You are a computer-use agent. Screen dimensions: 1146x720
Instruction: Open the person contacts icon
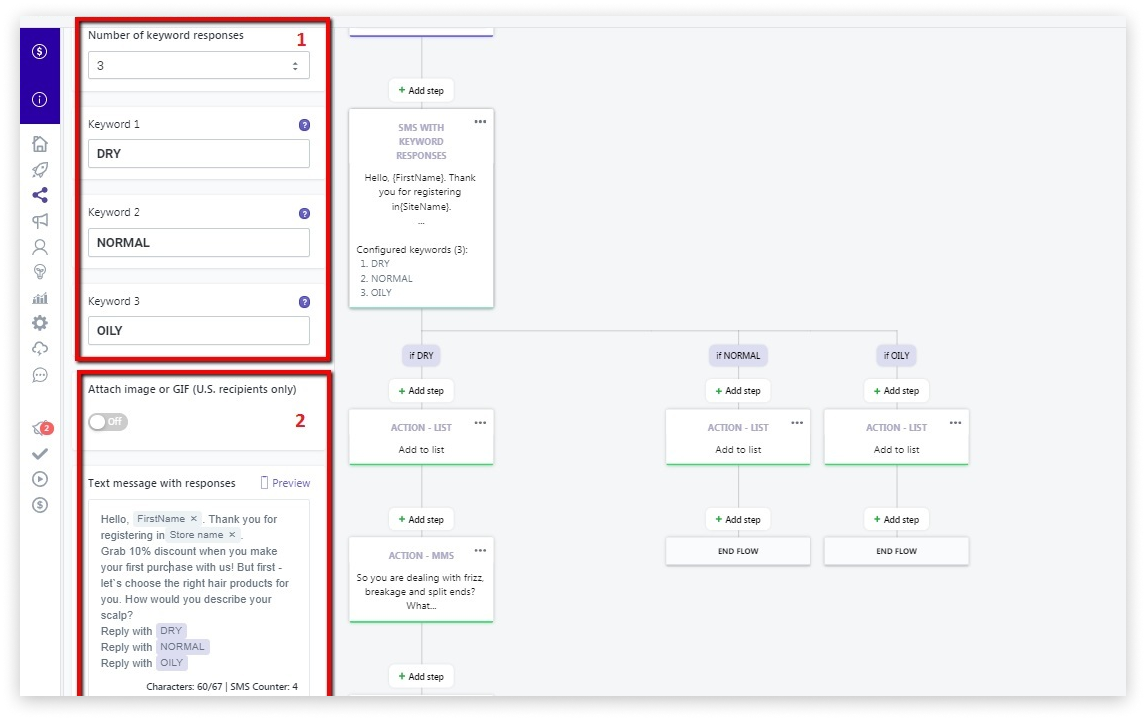click(x=40, y=246)
